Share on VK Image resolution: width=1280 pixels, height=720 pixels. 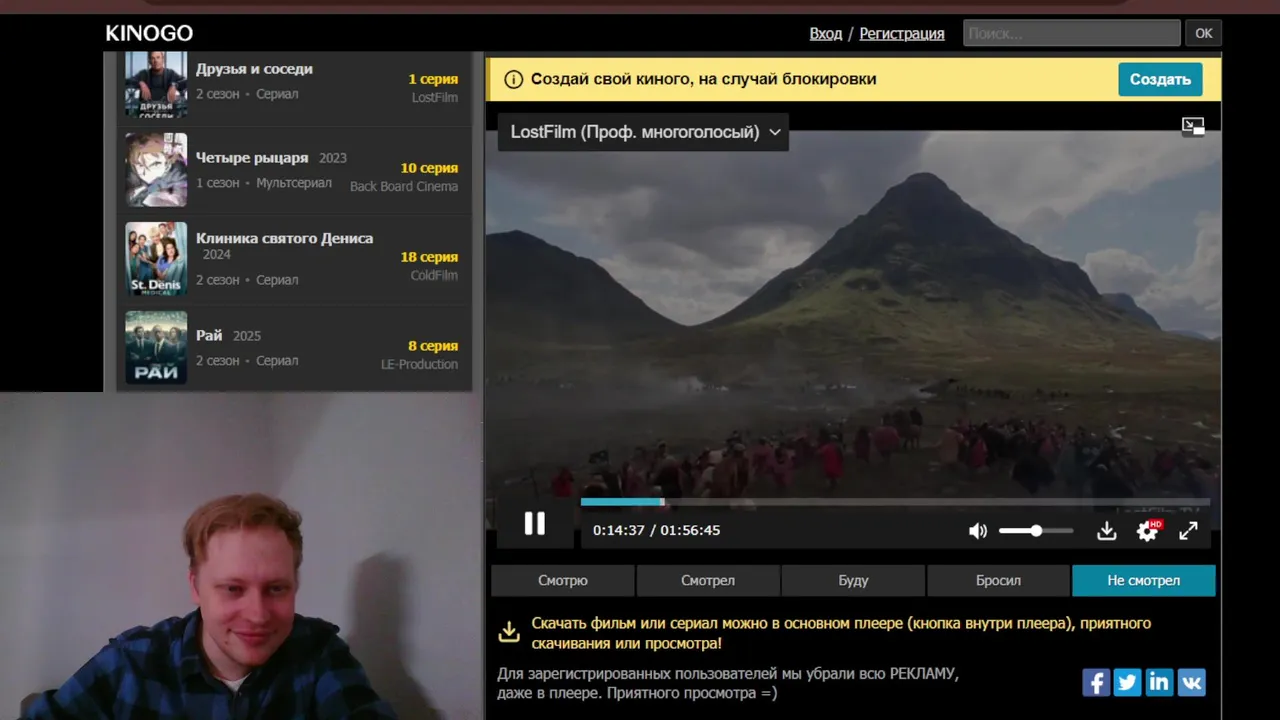[x=1191, y=682]
